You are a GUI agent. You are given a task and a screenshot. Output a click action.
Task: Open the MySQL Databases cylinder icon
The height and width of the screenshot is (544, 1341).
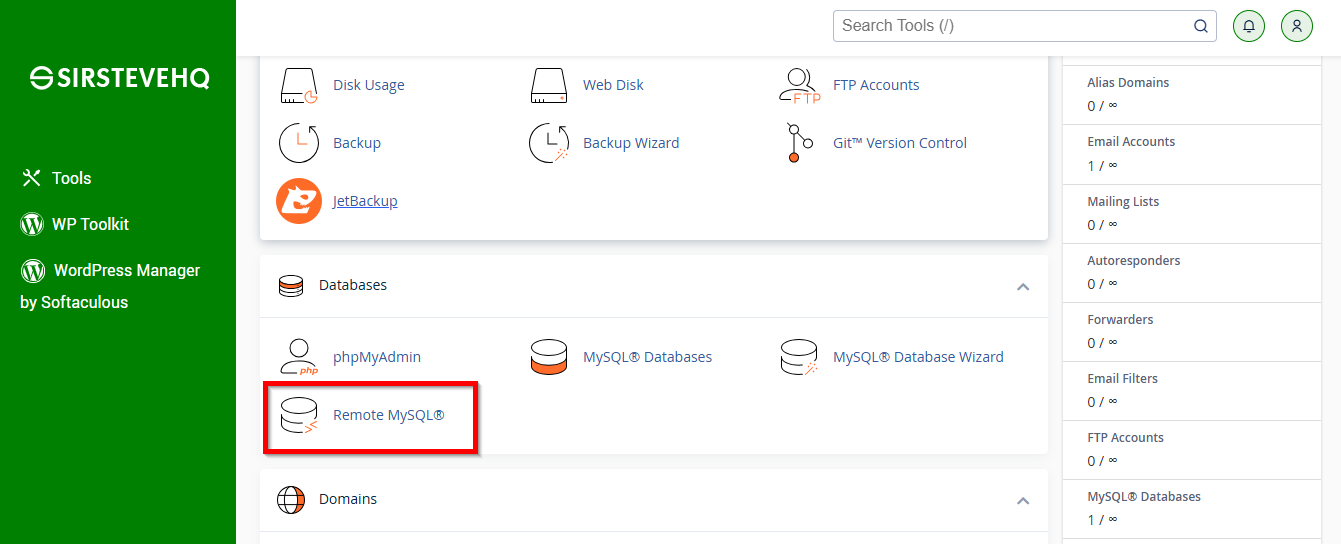click(x=549, y=357)
